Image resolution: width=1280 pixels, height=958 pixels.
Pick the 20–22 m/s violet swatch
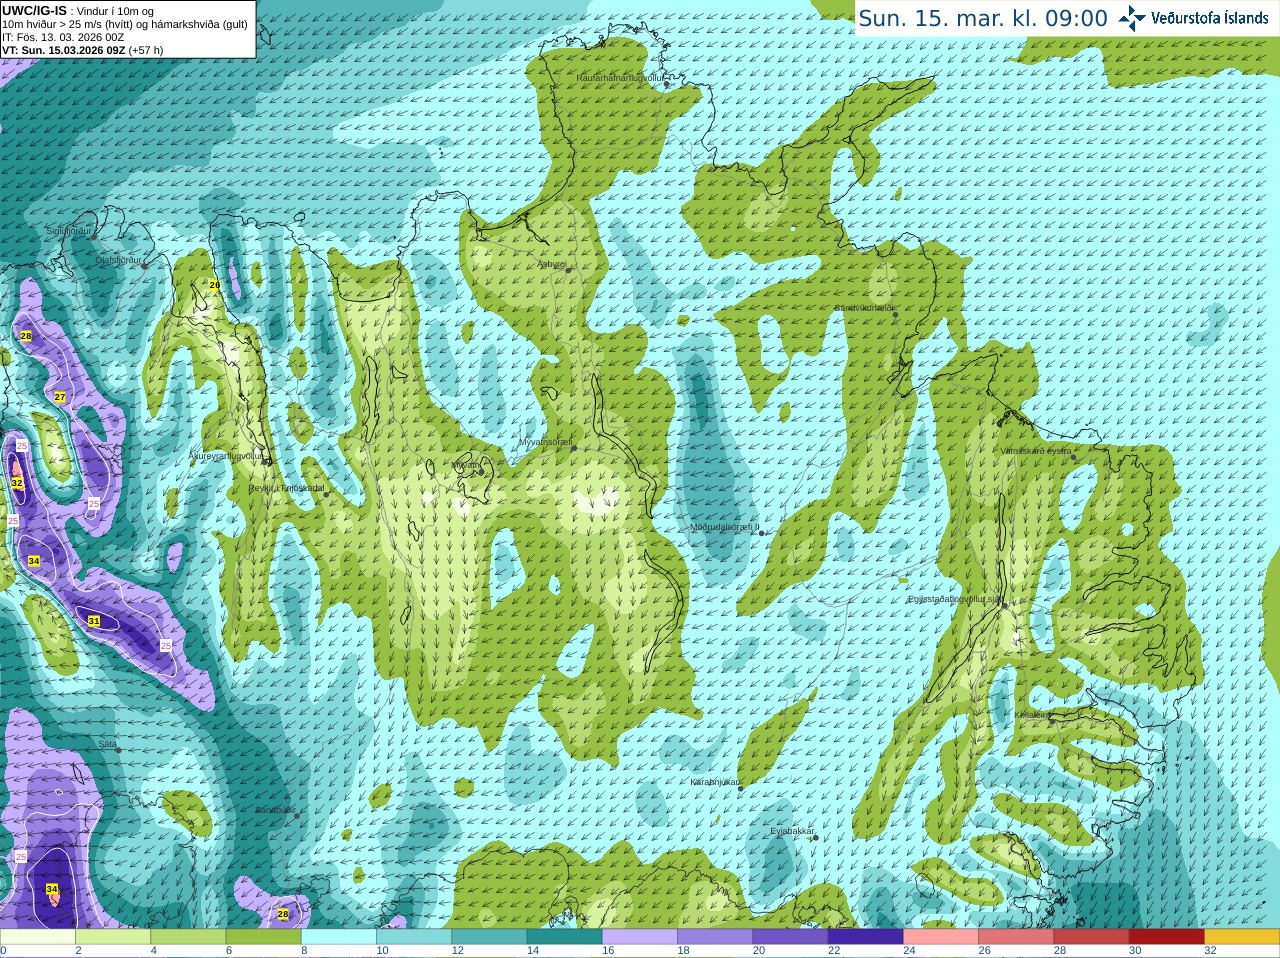coord(790,937)
